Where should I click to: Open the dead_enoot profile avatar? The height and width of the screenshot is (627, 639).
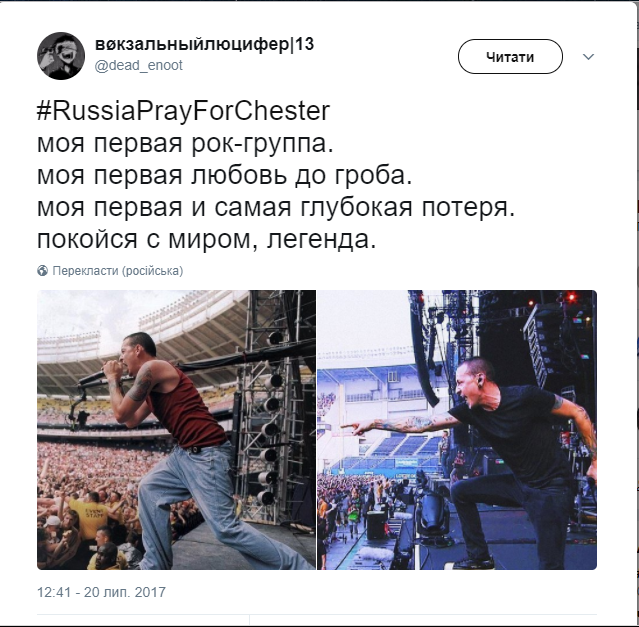click(61, 56)
